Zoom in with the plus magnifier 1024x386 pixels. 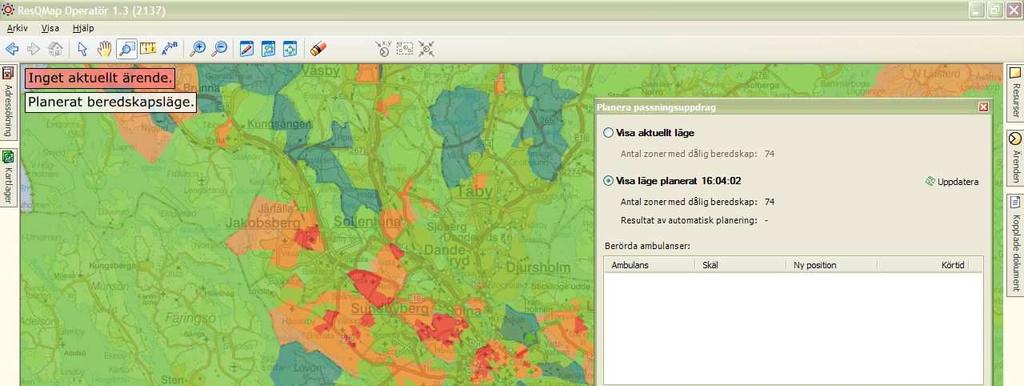point(197,48)
